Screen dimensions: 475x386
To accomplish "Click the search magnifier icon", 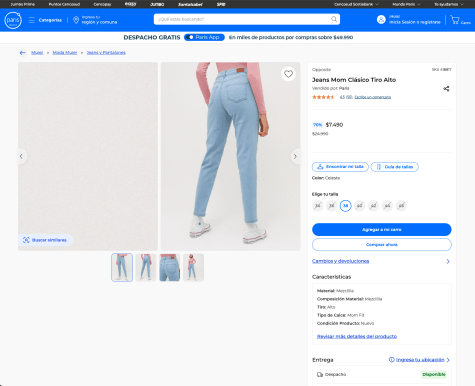I will 334,19.
